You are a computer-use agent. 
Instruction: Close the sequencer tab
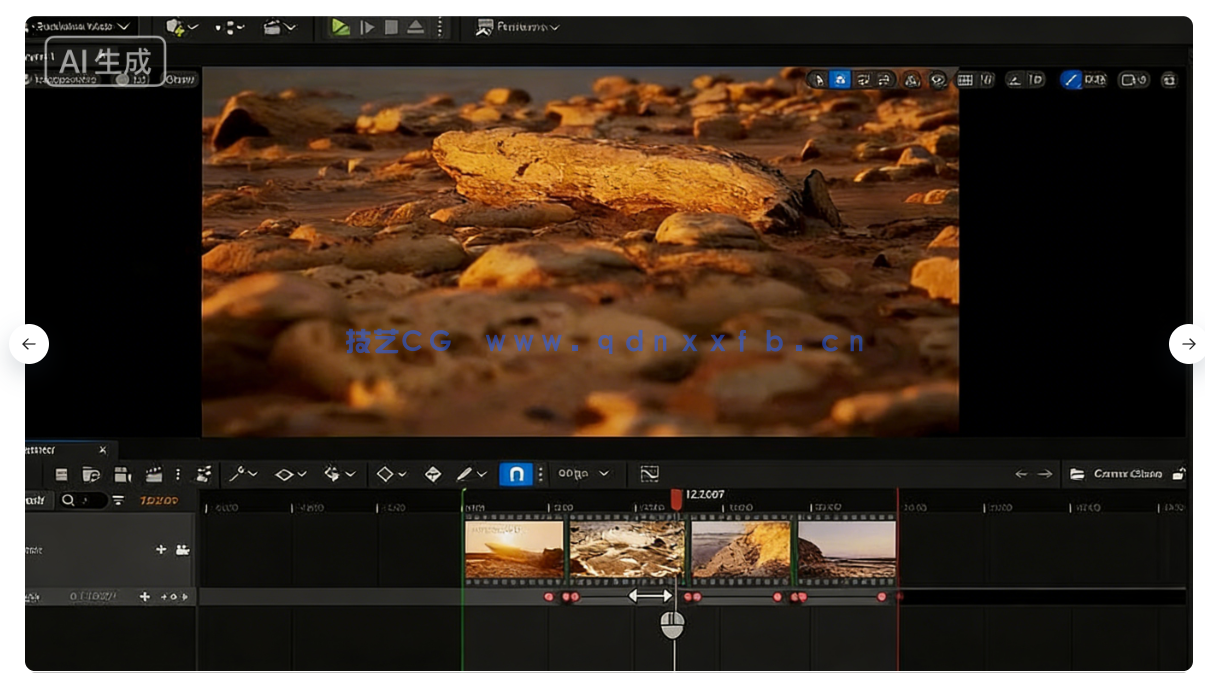coord(102,450)
